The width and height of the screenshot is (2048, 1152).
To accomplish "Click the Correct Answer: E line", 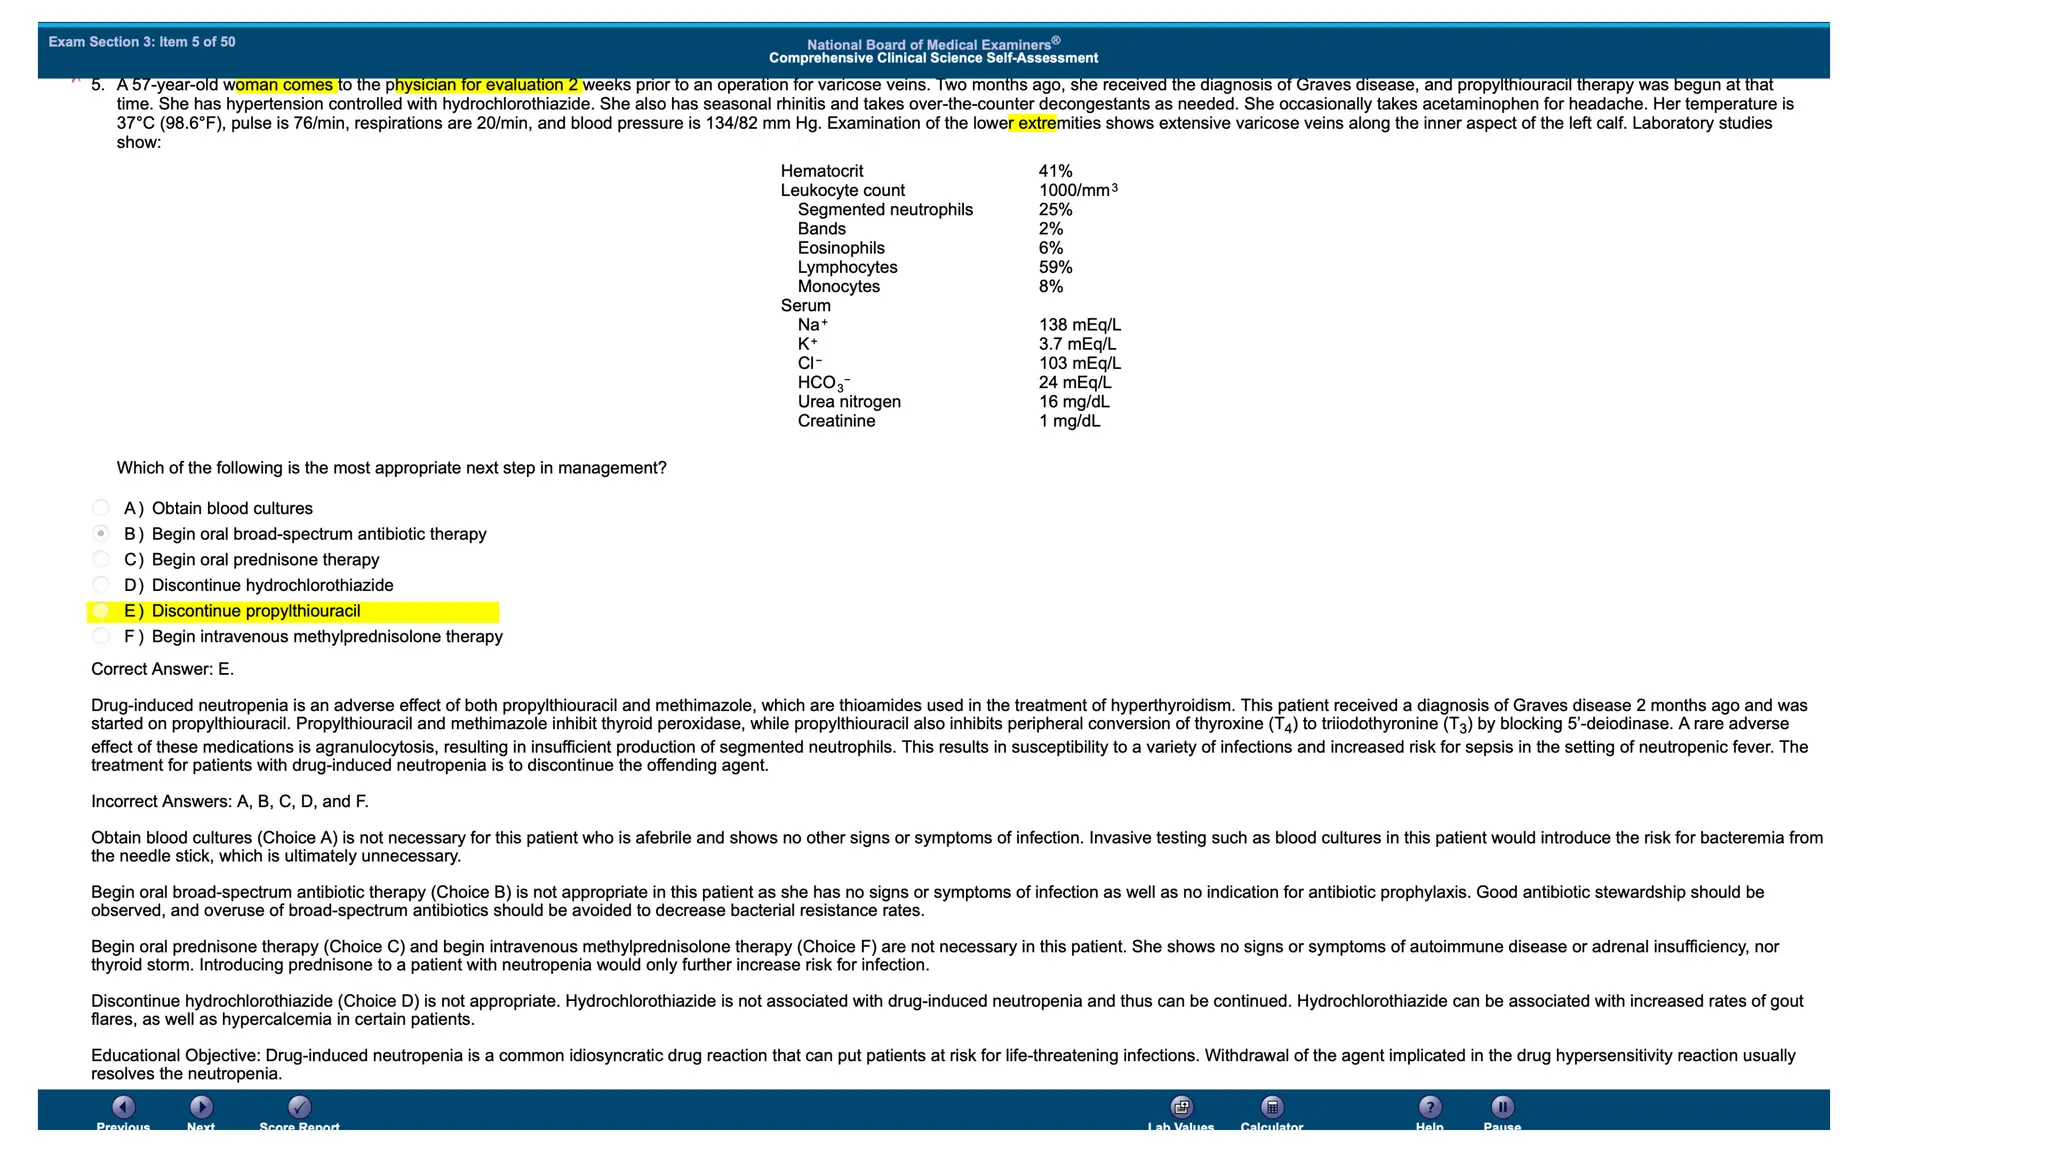I will pos(162,669).
